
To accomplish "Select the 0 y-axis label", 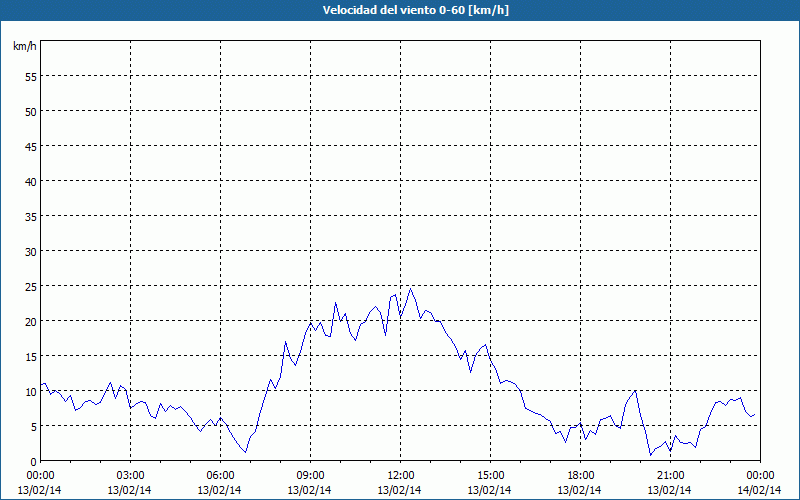I will pyautogui.click(x=34, y=462).
